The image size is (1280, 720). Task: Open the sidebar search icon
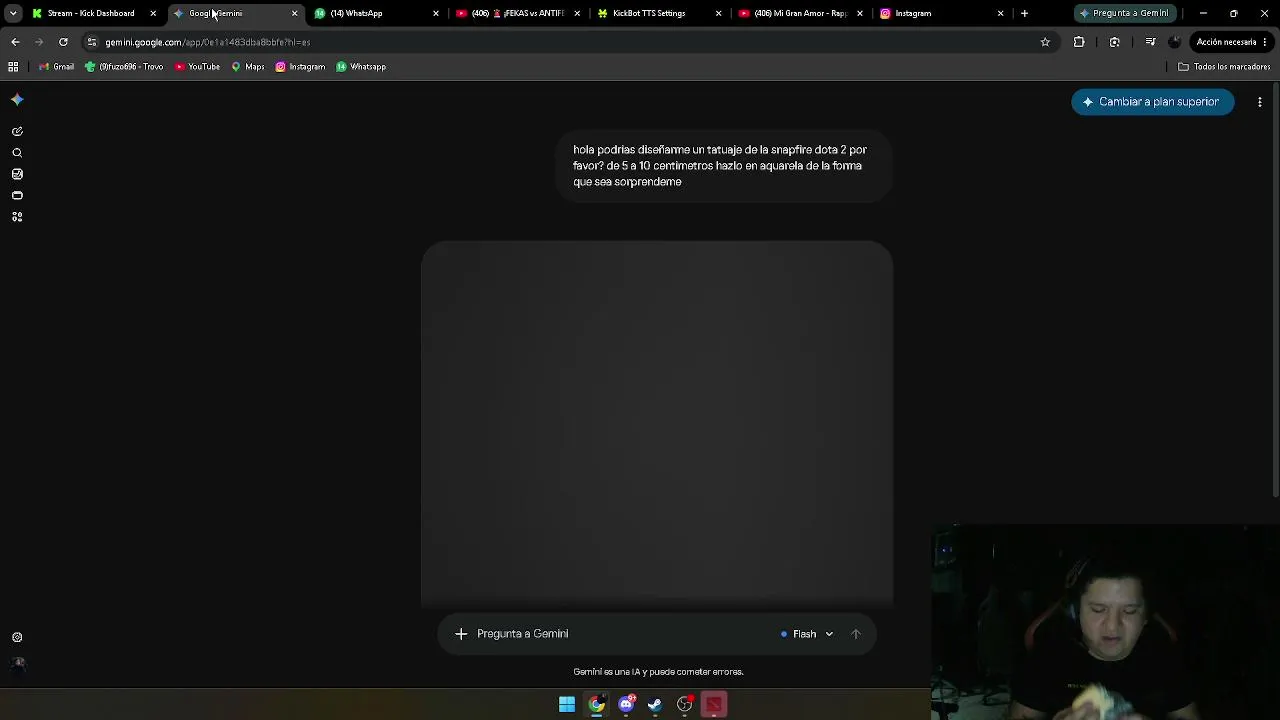click(17, 153)
